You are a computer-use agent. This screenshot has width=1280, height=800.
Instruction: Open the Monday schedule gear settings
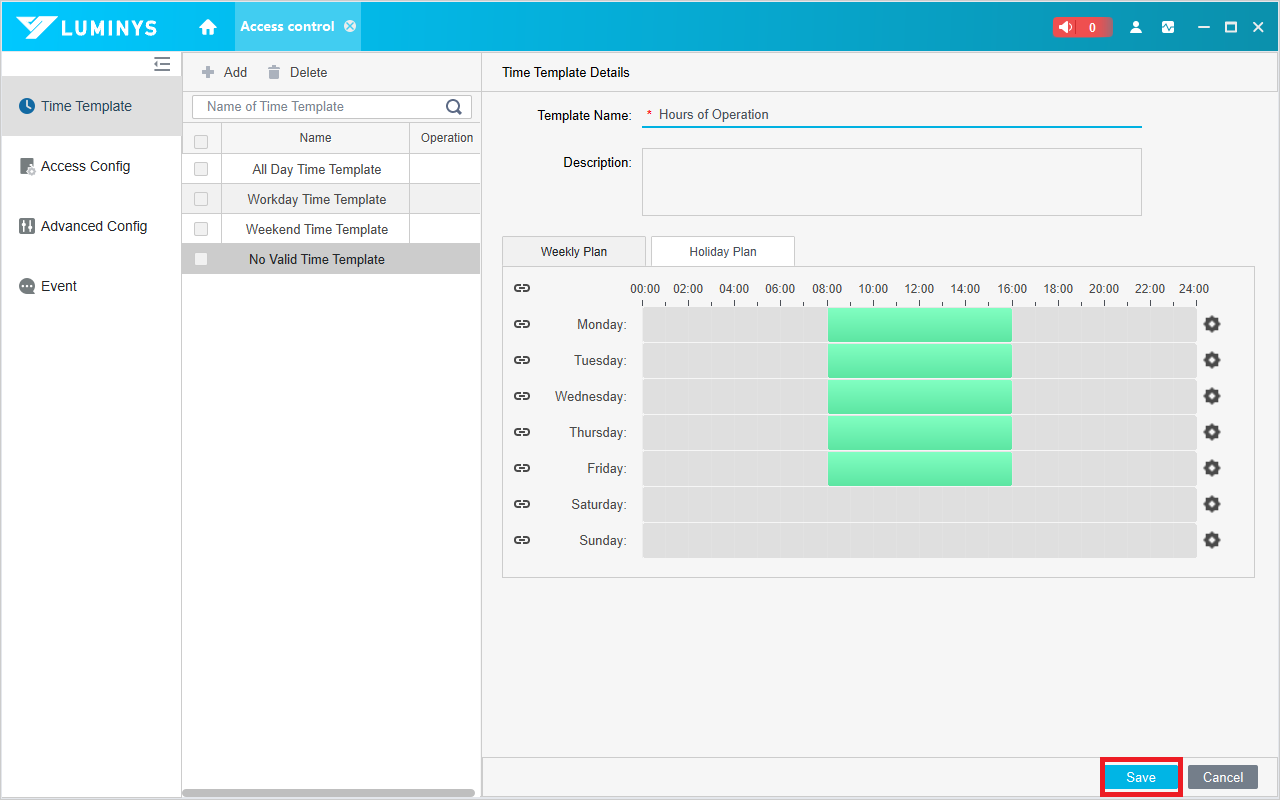(x=1212, y=324)
